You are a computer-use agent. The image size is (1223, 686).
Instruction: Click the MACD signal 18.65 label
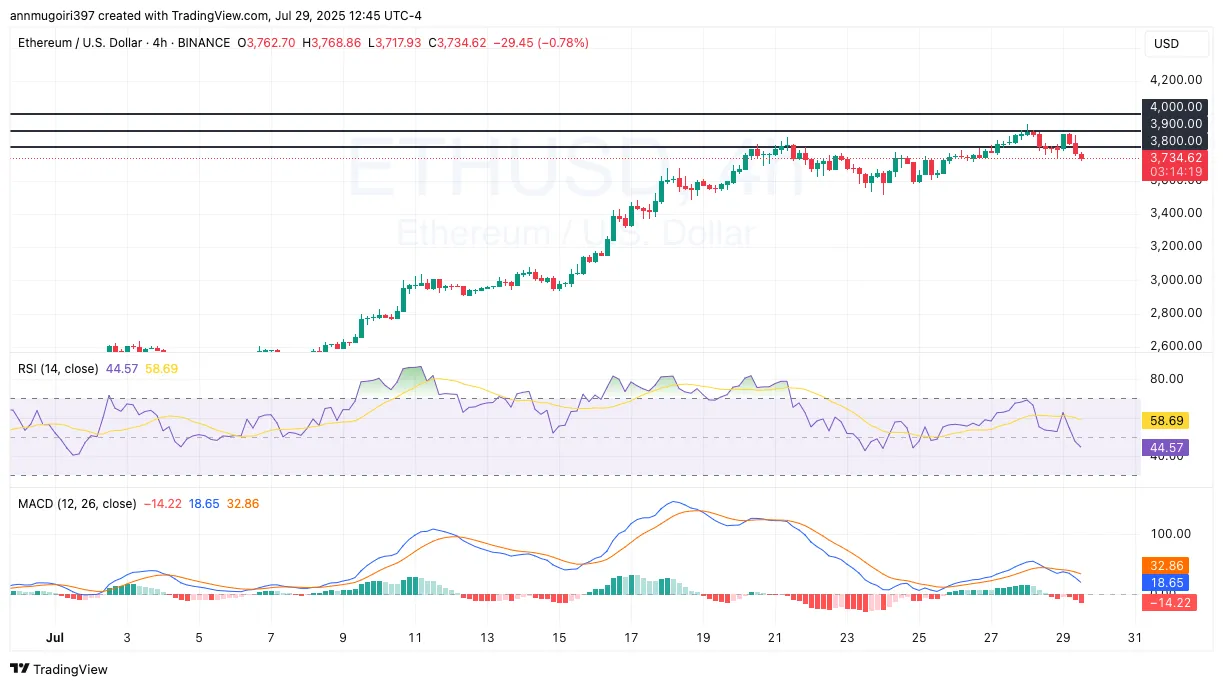[x=1166, y=584]
